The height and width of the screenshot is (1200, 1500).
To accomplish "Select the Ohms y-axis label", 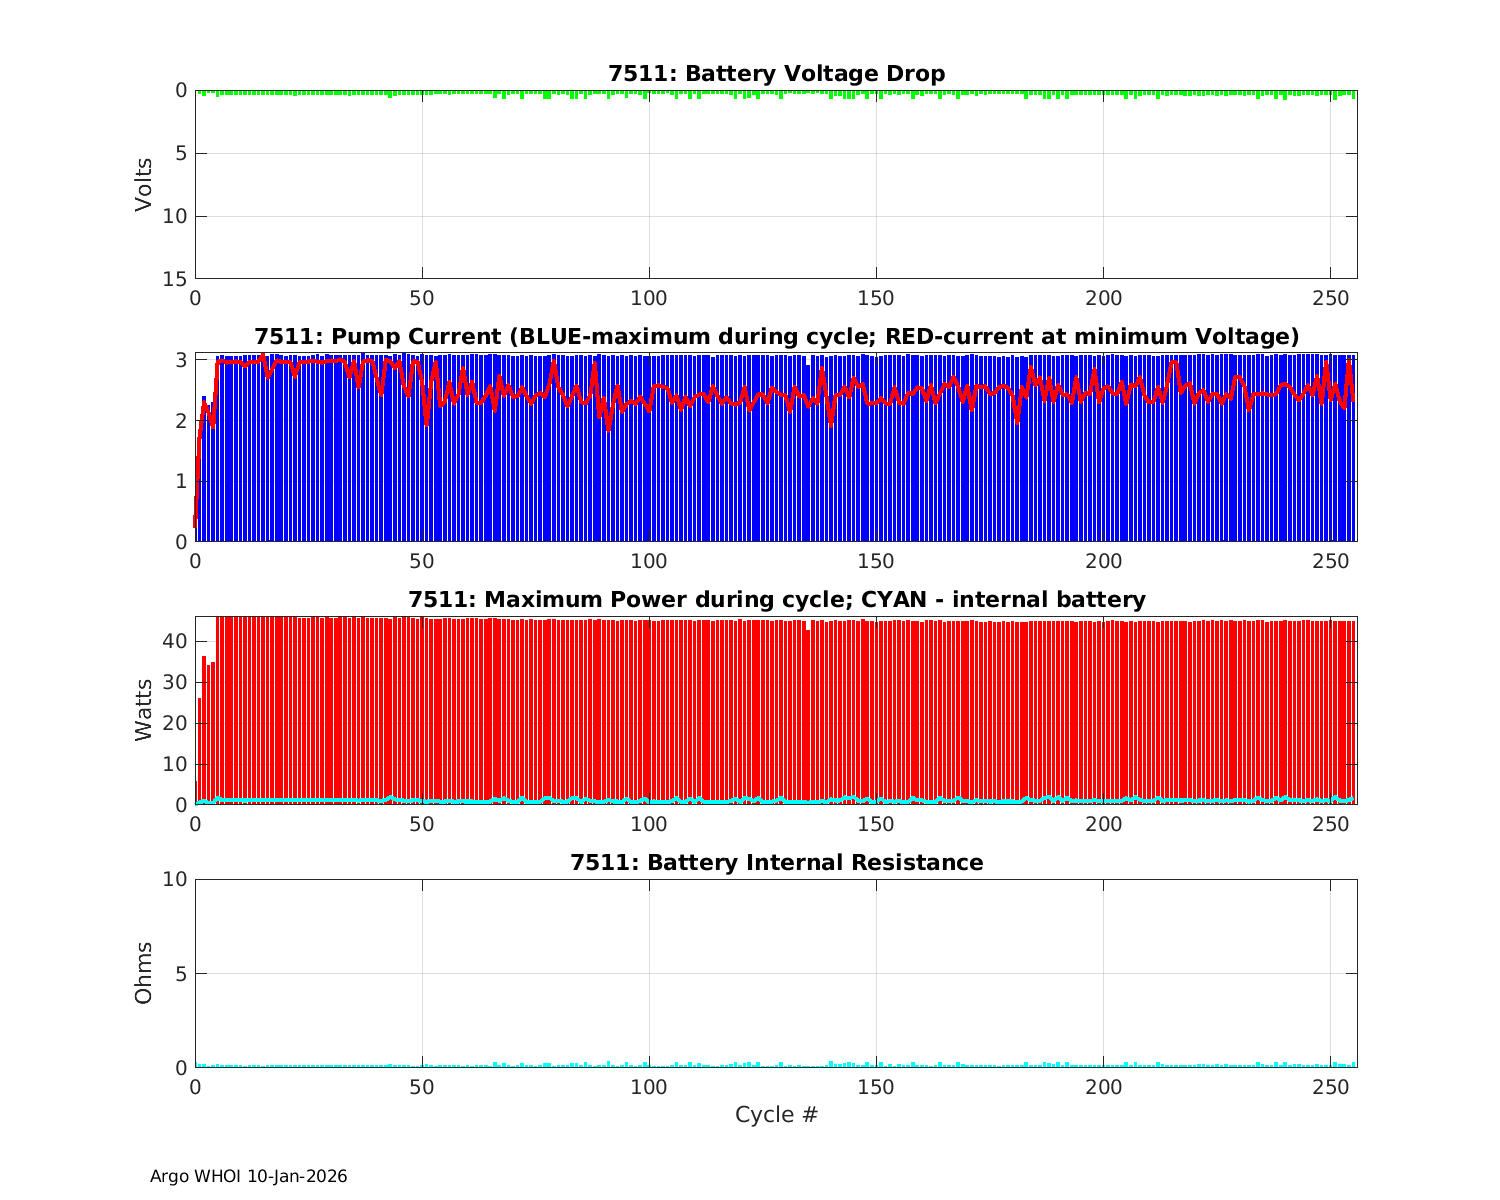I will [x=144, y=973].
